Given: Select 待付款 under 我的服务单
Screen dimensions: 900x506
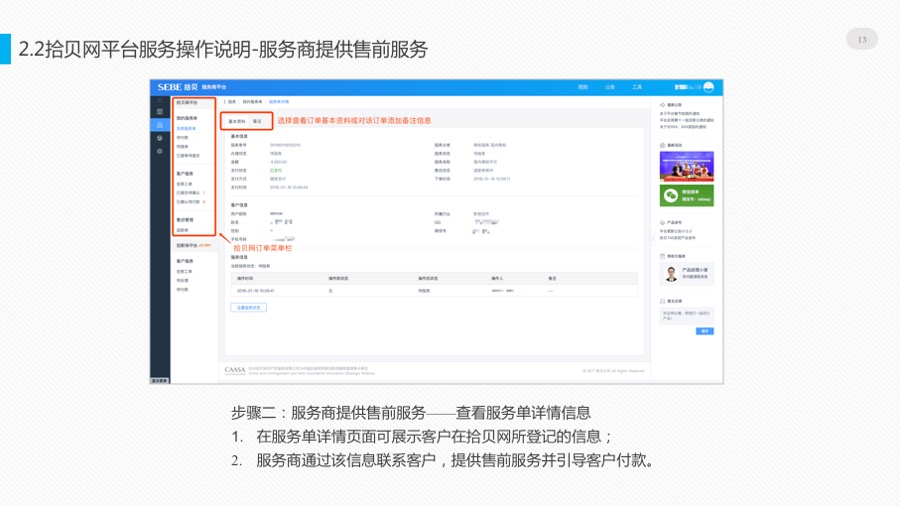Looking at the screenshot, I should click(x=182, y=138).
